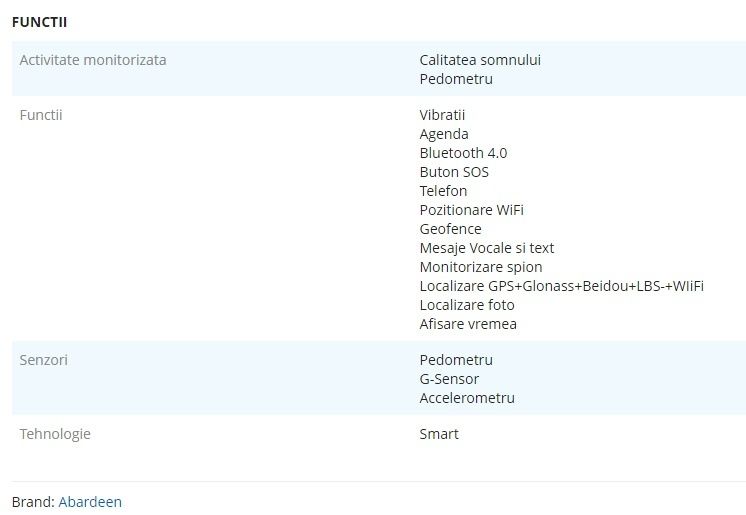The width and height of the screenshot is (746, 515).
Task: Click the Accelerometru value
Action: (x=467, y=398)
